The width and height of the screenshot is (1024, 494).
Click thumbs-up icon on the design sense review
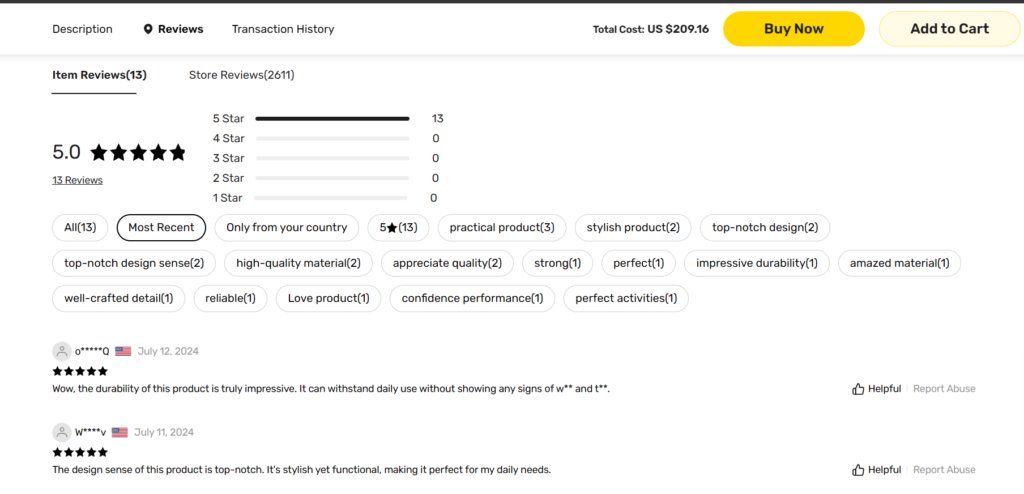click(x=858, y=470)
